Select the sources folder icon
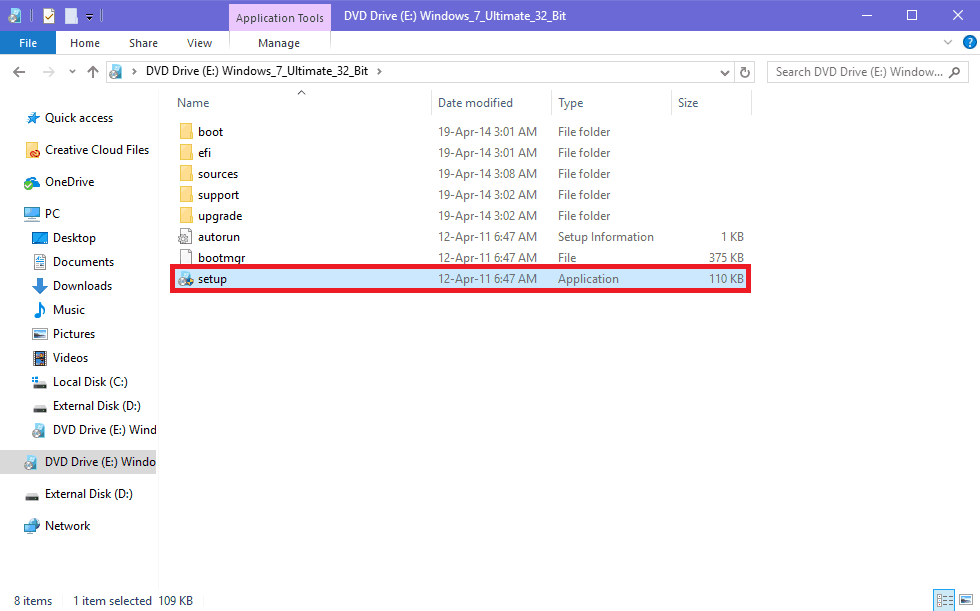The image size is (980, 611). click(186, 174)
